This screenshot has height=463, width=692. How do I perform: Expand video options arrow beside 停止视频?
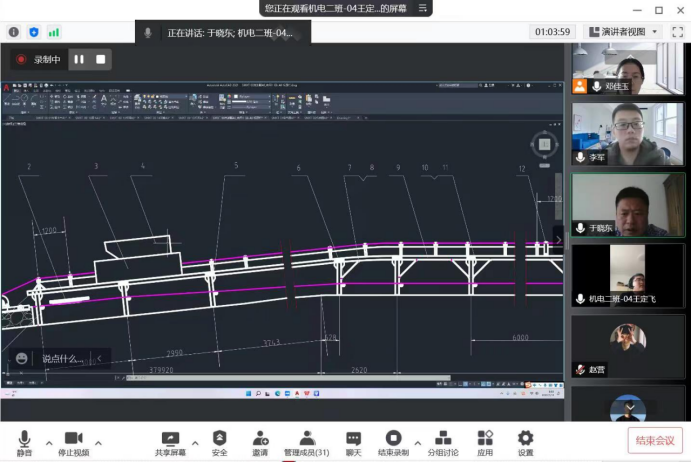98,442
